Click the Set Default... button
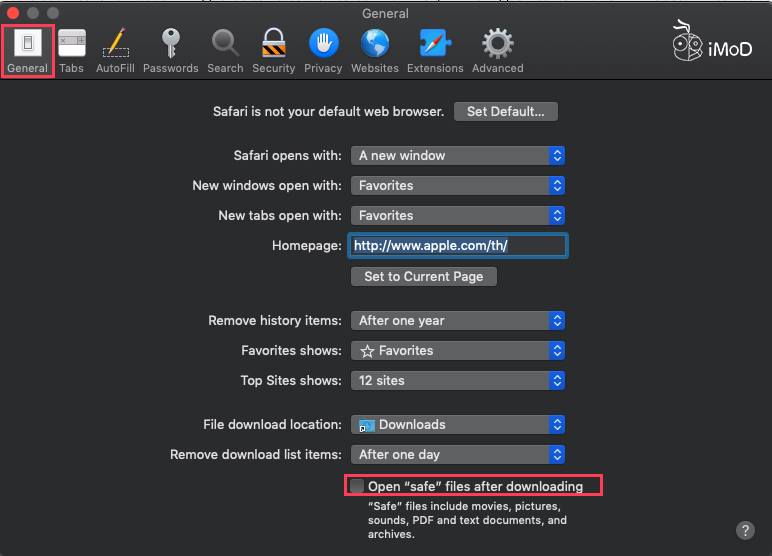The height and width of the screenshot is (556, 772). [x=506, y=112]
